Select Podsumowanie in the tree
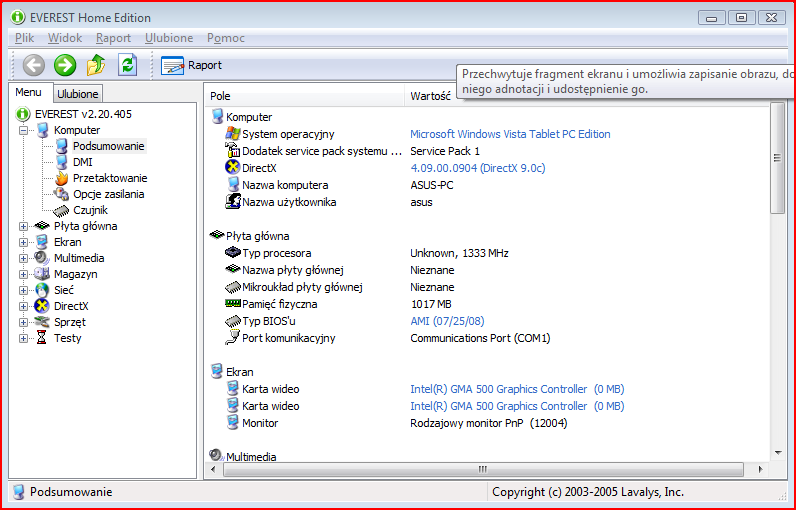This screenshot has width=796, height=510. click(x=109, y=146)
